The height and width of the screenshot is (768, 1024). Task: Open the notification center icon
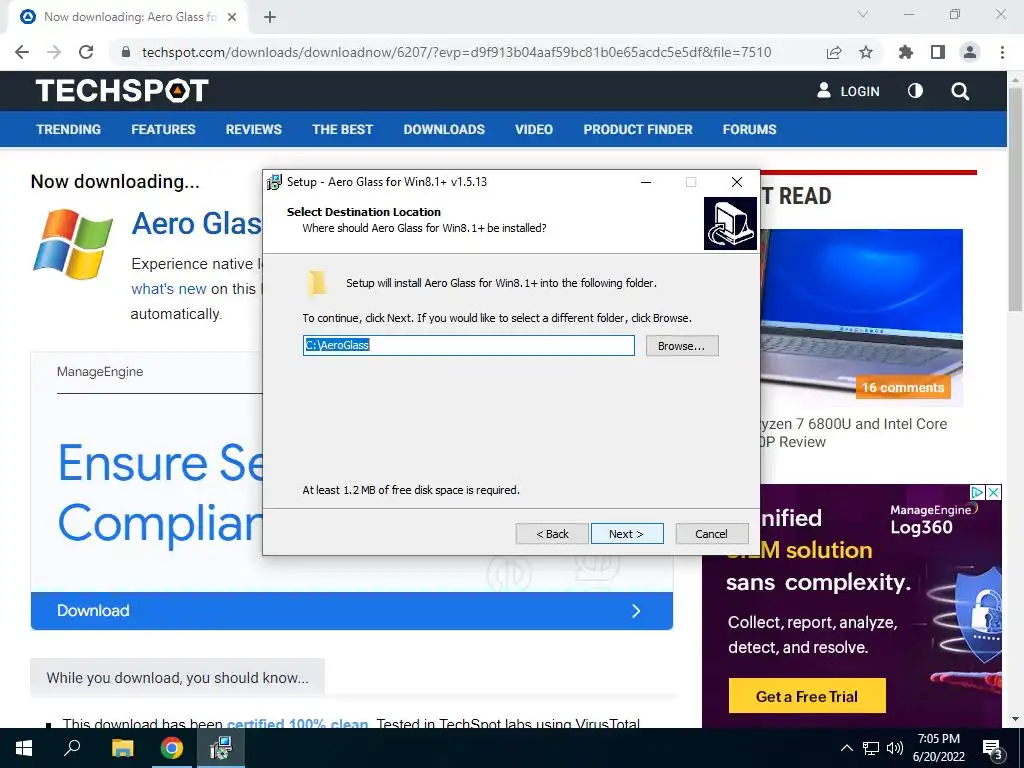tap(992, 748)
